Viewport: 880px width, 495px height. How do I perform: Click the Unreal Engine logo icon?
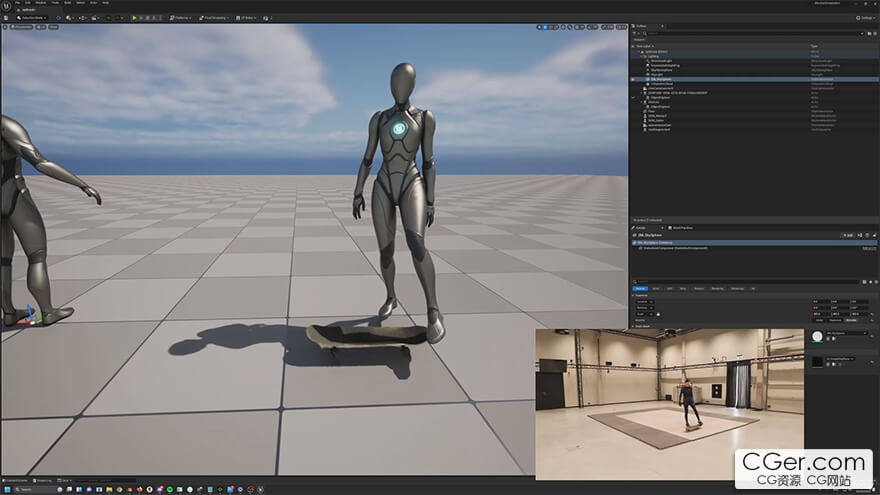pos(7,6)
